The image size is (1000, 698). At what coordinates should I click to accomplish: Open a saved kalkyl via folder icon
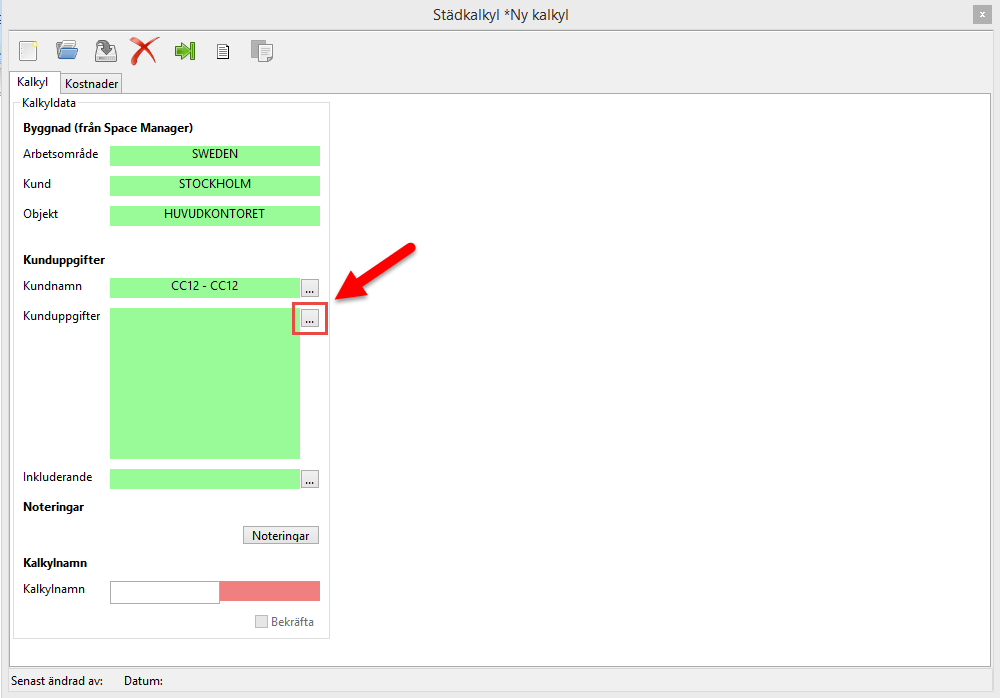(67, 51)
